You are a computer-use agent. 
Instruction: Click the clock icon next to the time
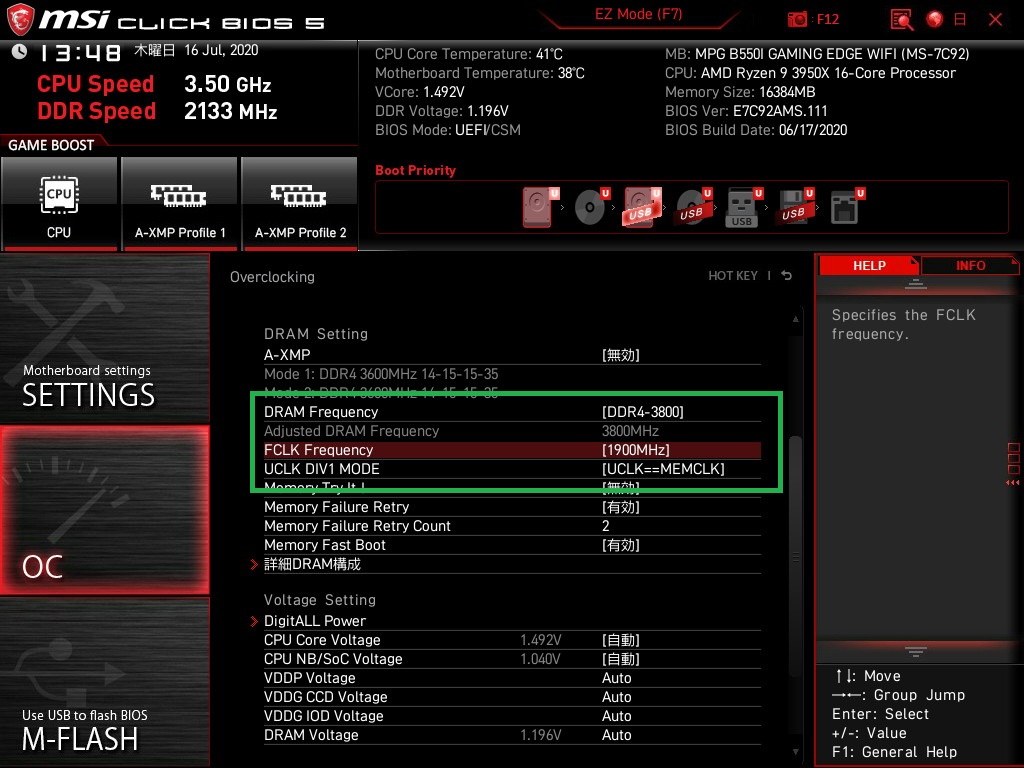tap(19, 51)
